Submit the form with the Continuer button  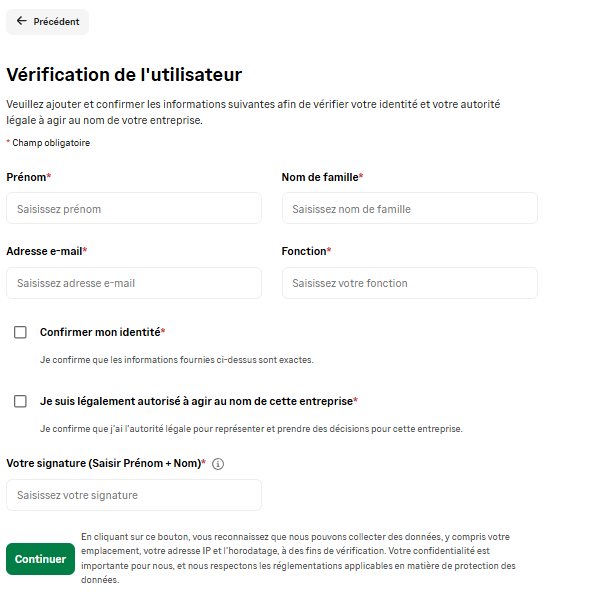(x=40, y=559)
